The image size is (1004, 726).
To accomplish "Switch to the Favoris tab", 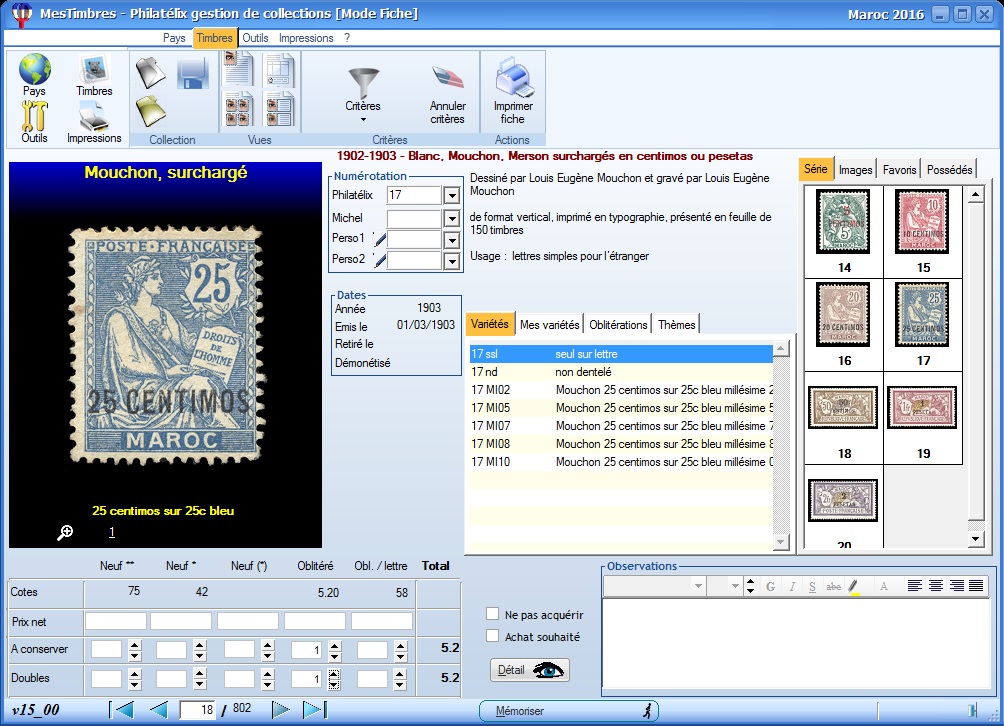I will pos(899,170).
